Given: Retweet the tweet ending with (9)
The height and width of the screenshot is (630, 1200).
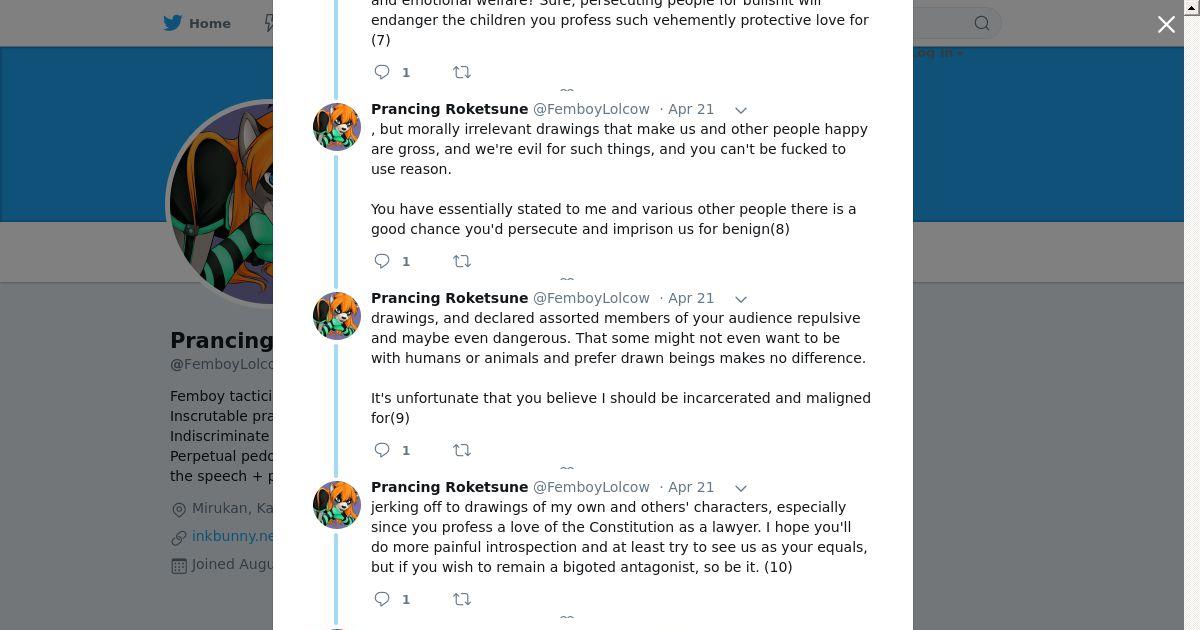Looking at the screenshot, I should (x=462, y=450).
